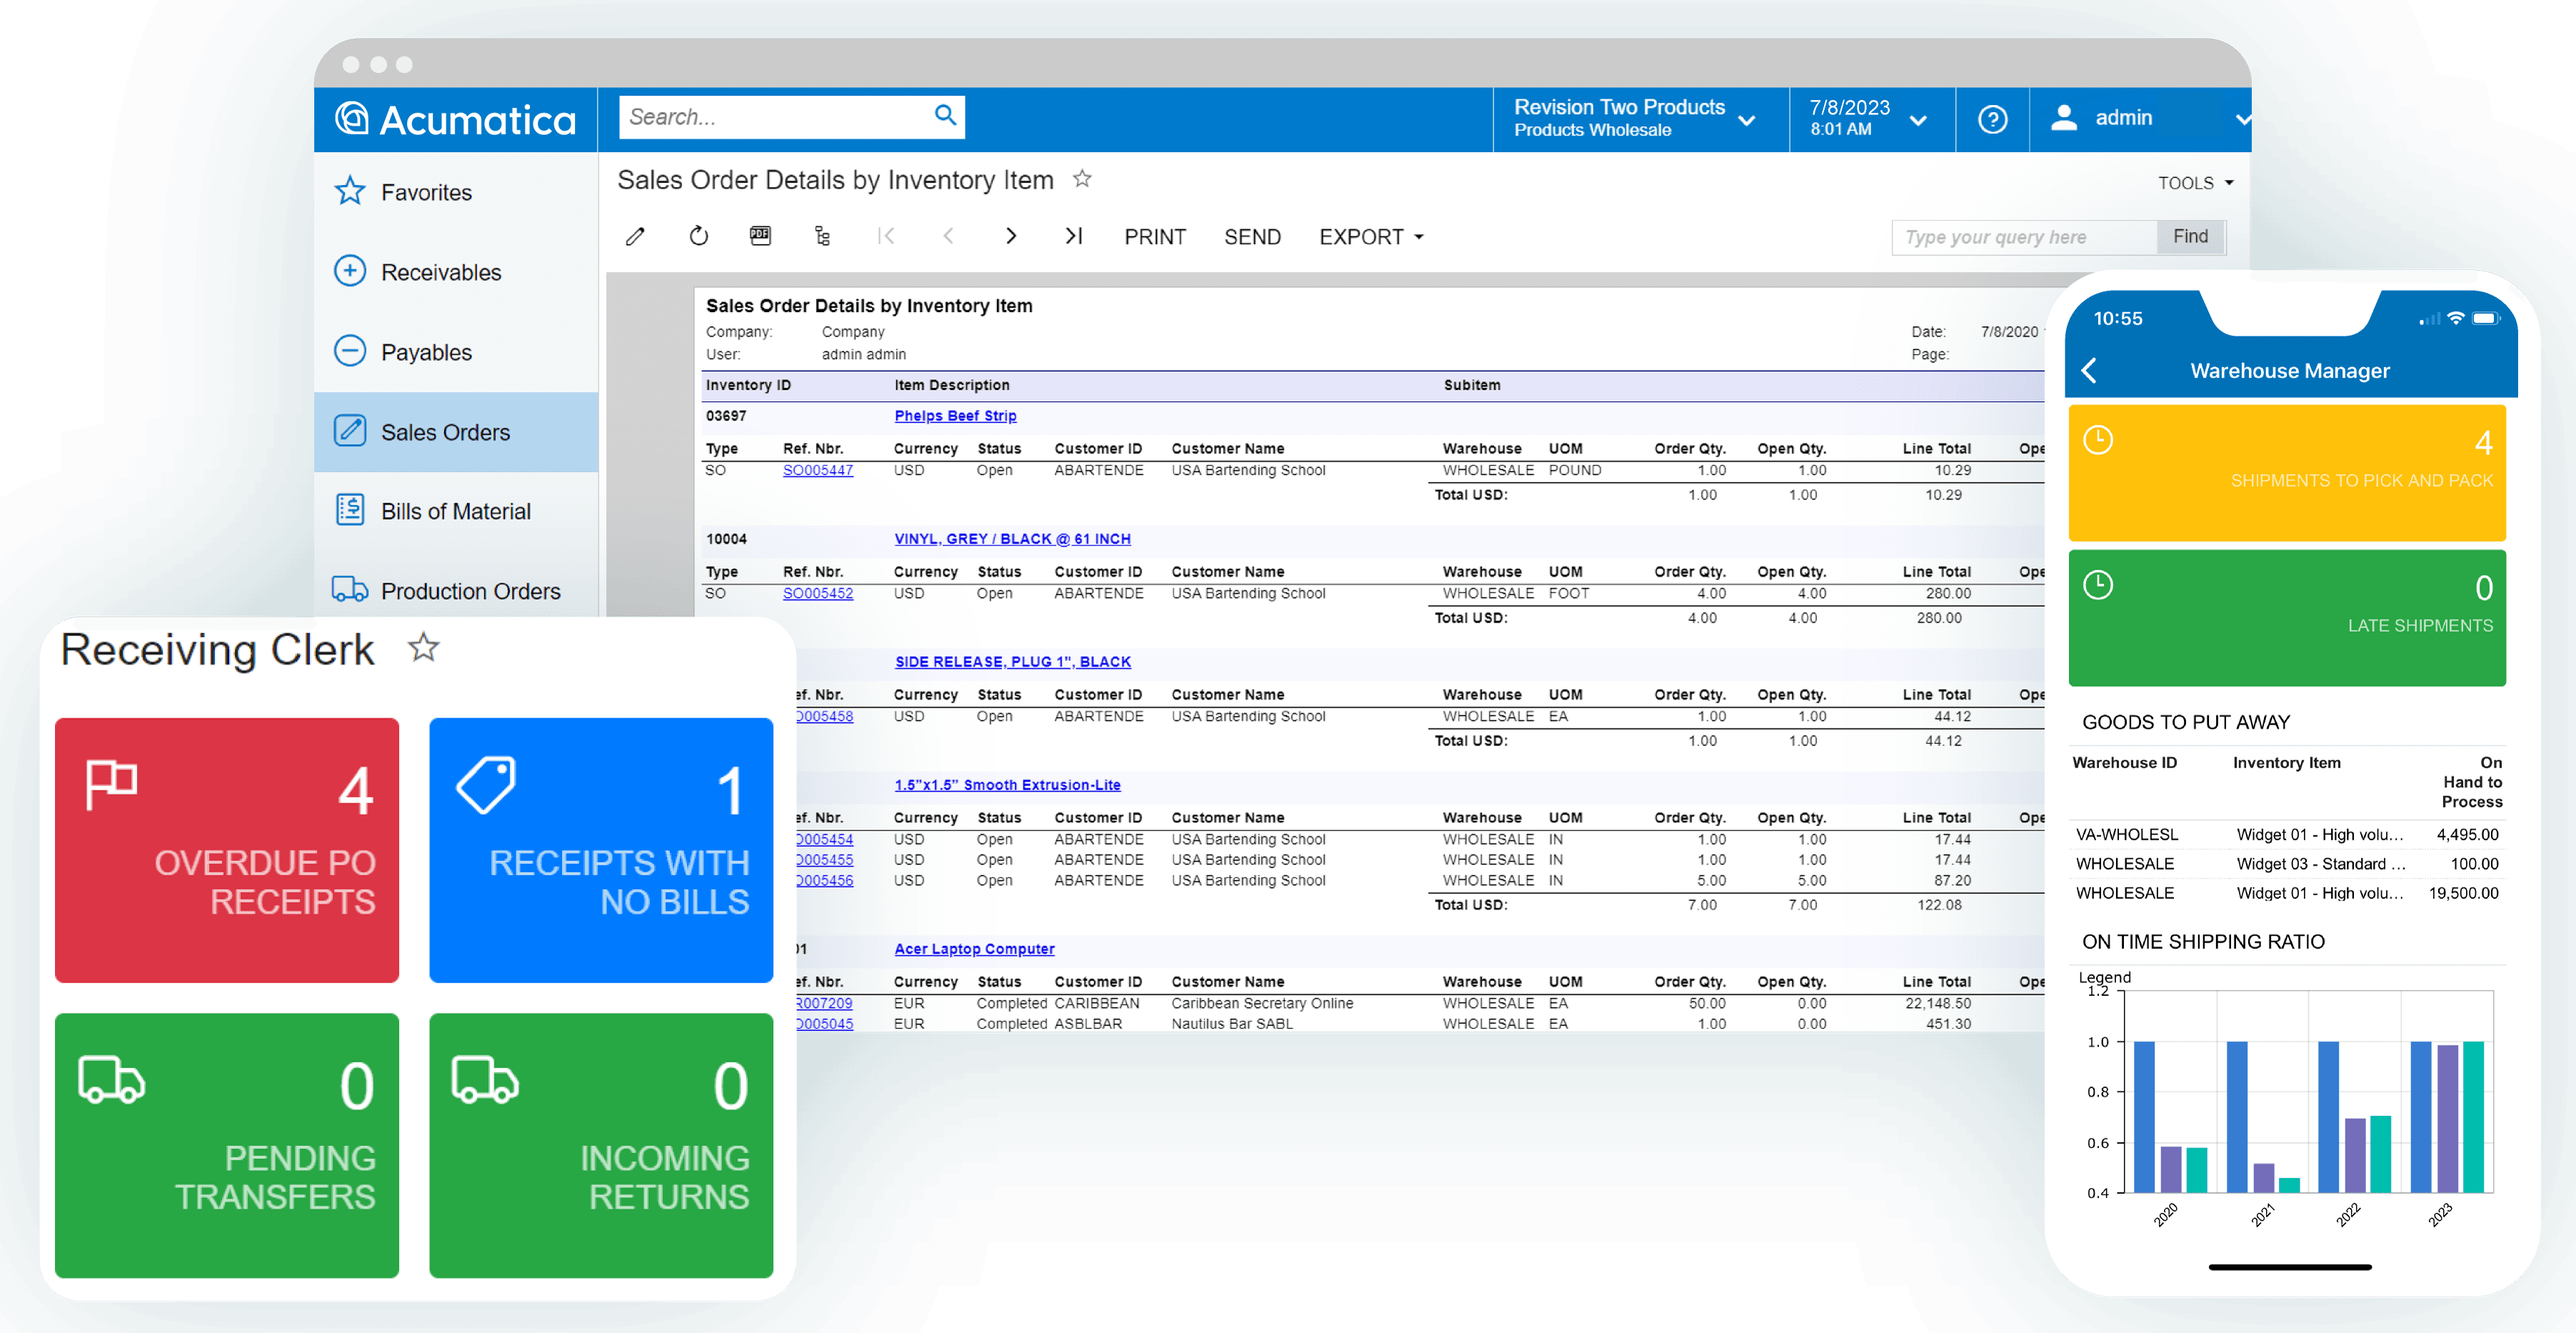Tap the teal 2023 bar in shipping chart
The image size is (2576, 1333).
(x=2473, y=1116)
